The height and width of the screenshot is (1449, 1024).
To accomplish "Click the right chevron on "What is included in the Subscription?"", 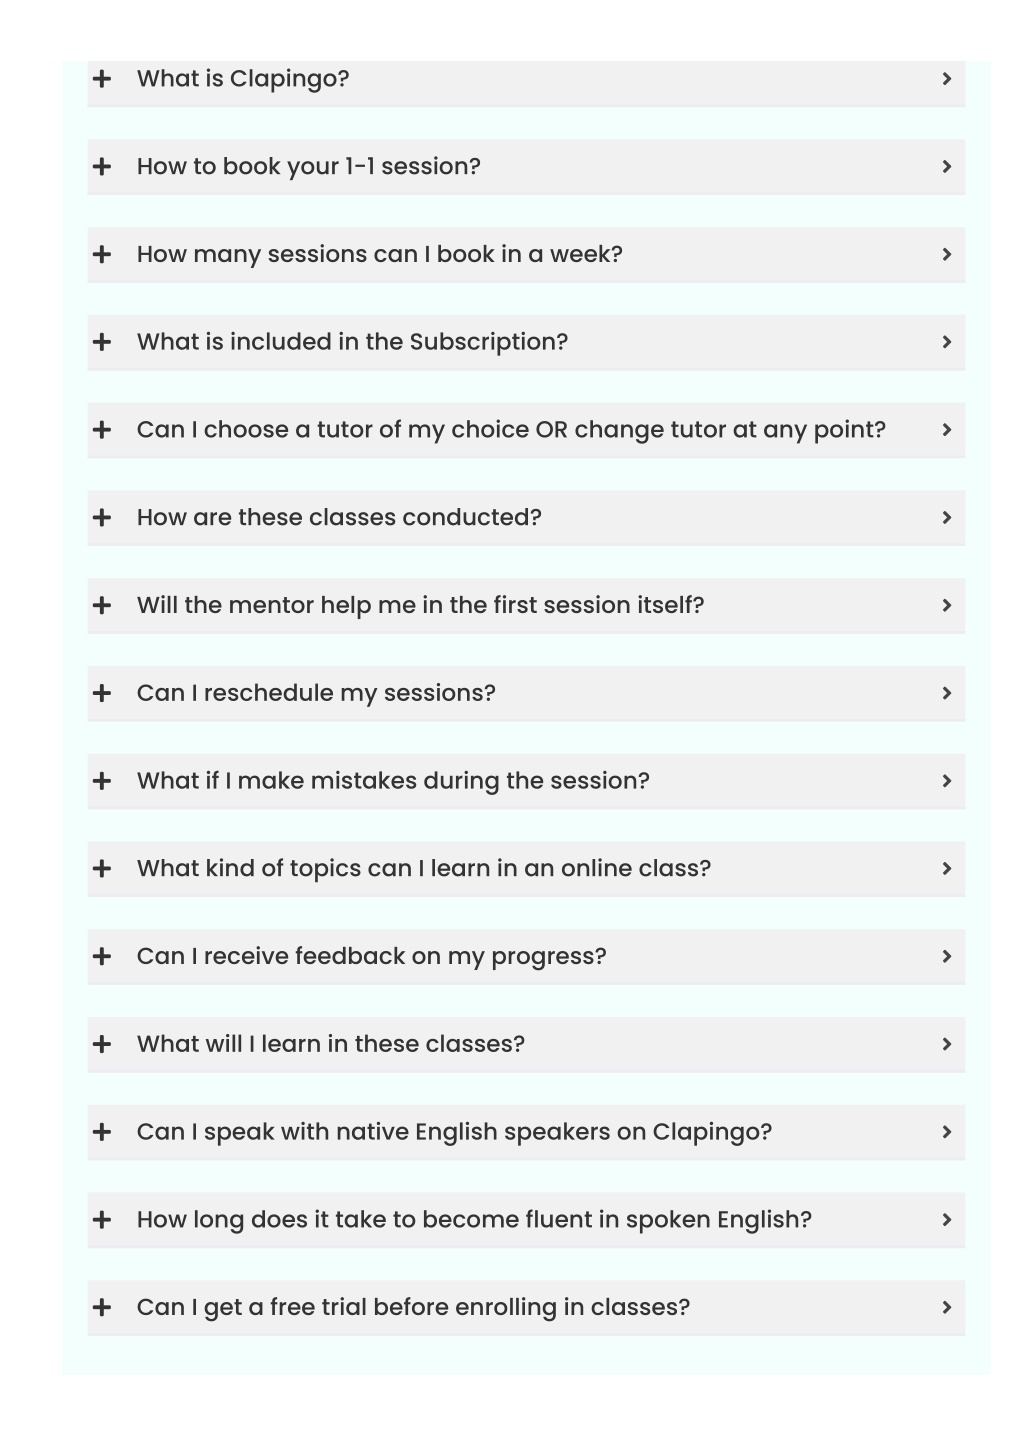I will (946, 342).
